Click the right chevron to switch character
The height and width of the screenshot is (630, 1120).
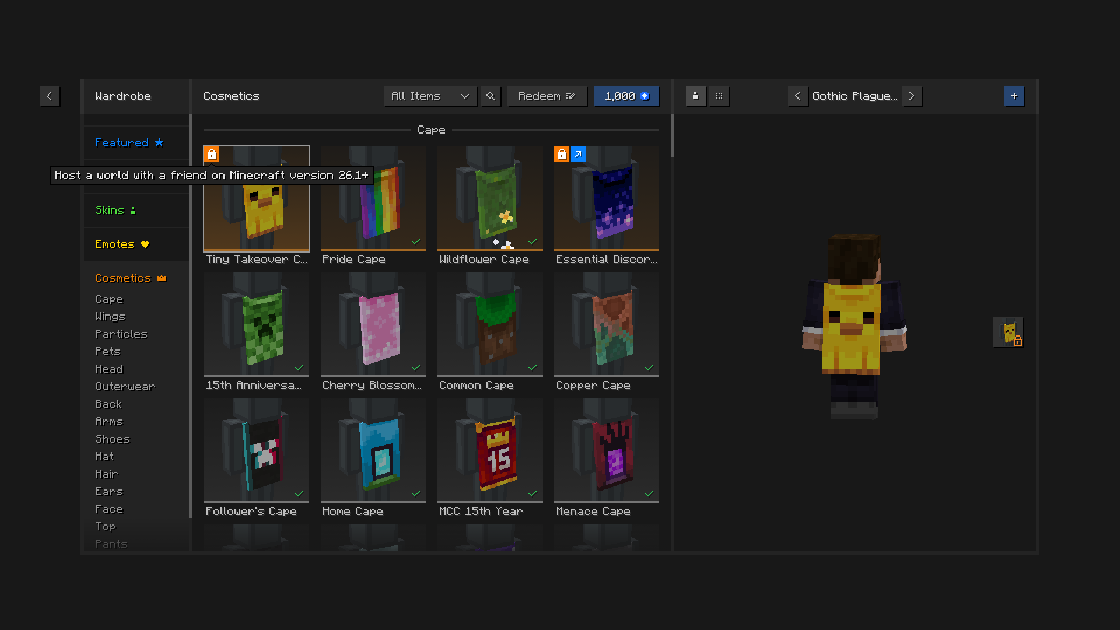(911, 96)
